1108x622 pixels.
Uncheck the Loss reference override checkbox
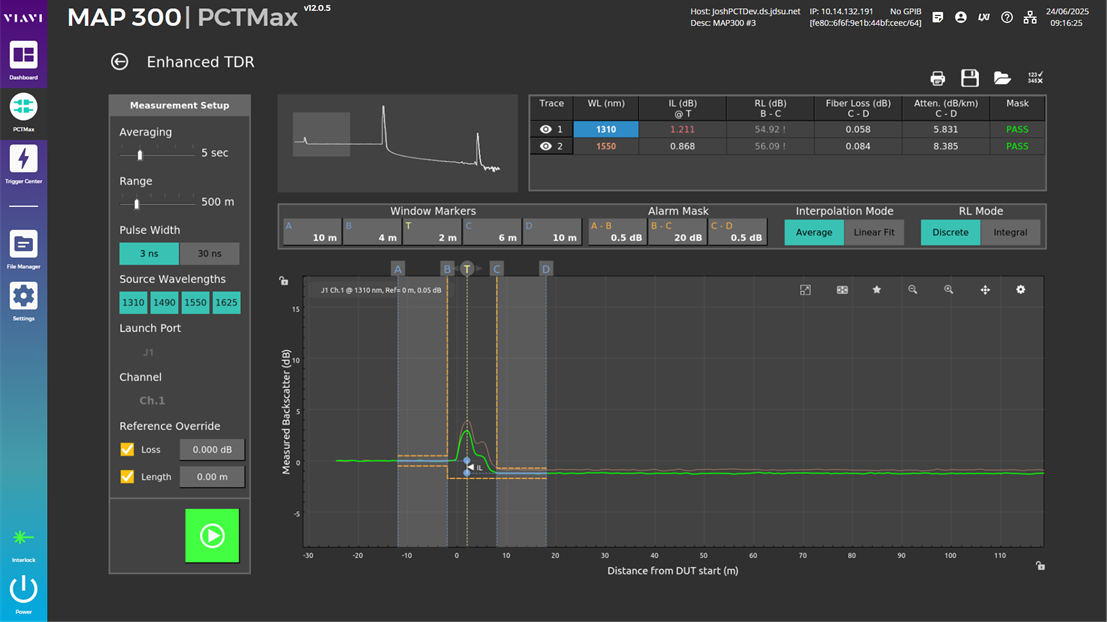point(127,450)
